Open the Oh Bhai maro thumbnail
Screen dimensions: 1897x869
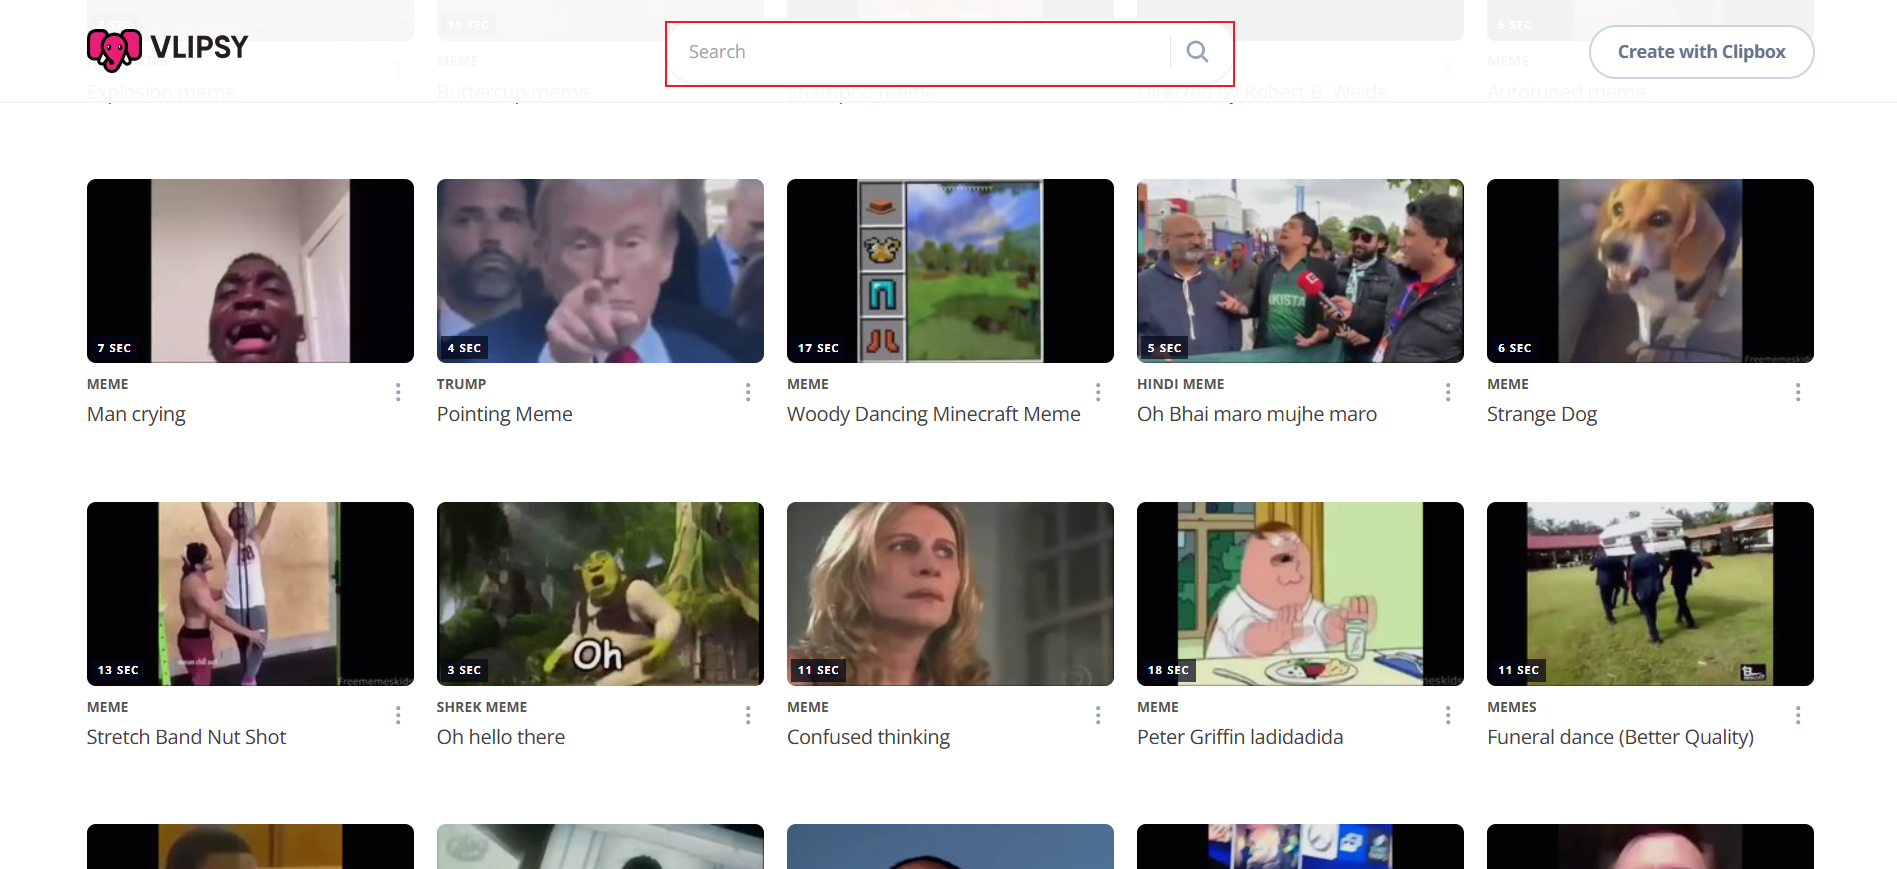(1300, 271)
